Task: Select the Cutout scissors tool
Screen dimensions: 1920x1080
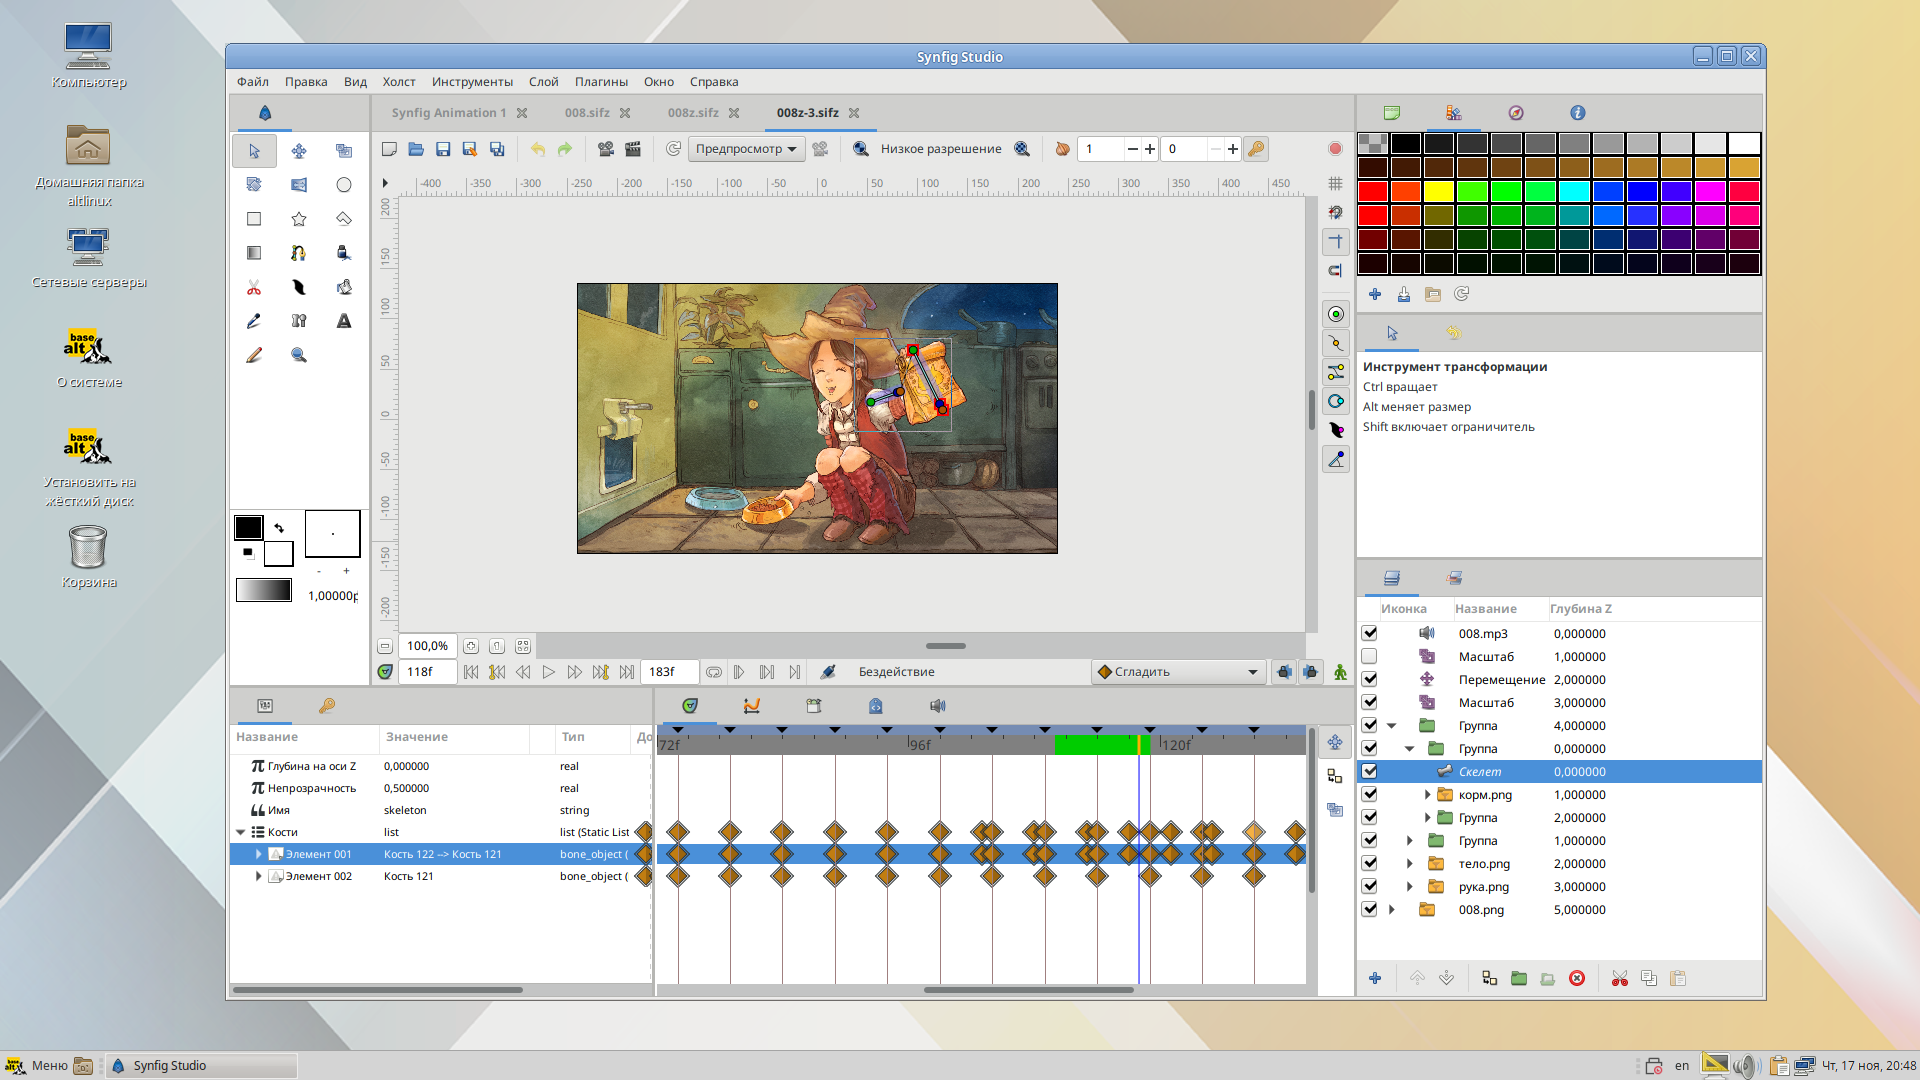Action: [254, 287]
